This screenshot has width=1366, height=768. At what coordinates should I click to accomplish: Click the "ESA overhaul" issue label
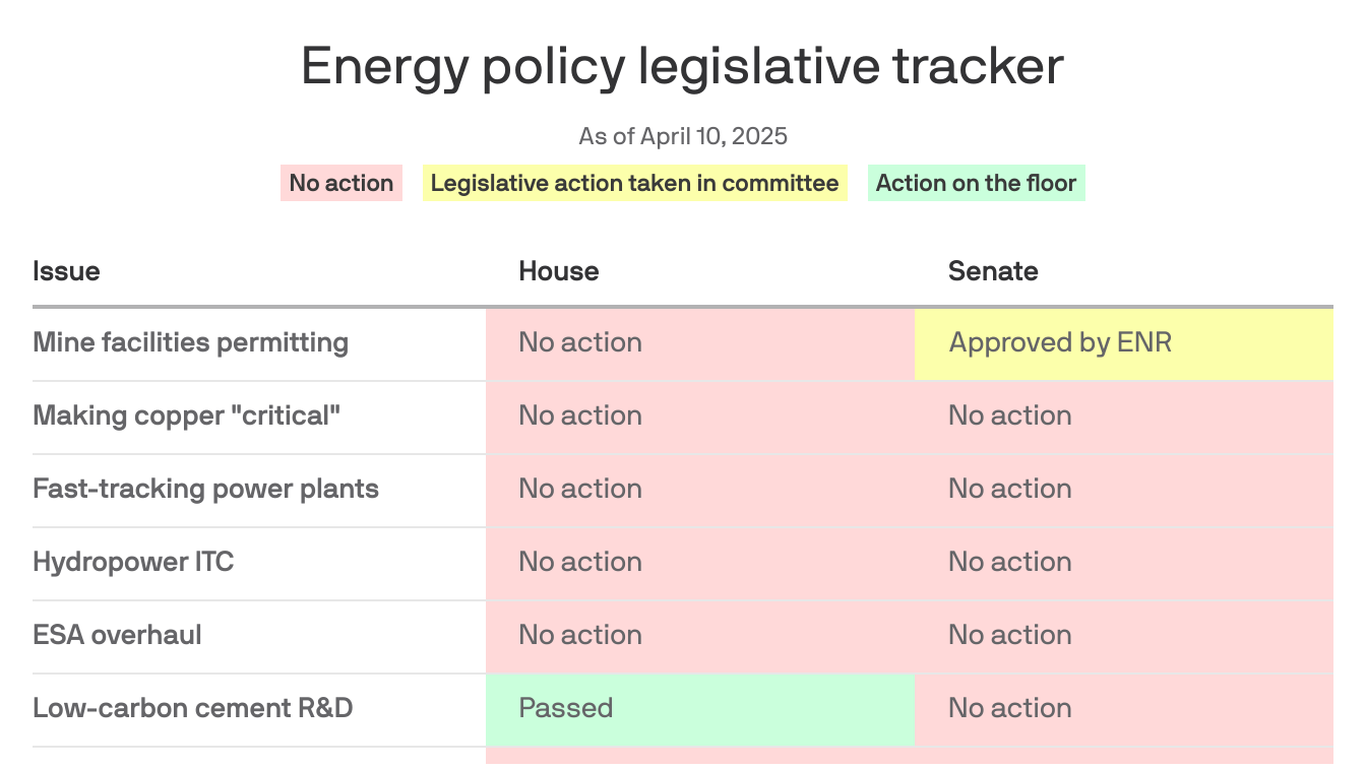(117, 635)
